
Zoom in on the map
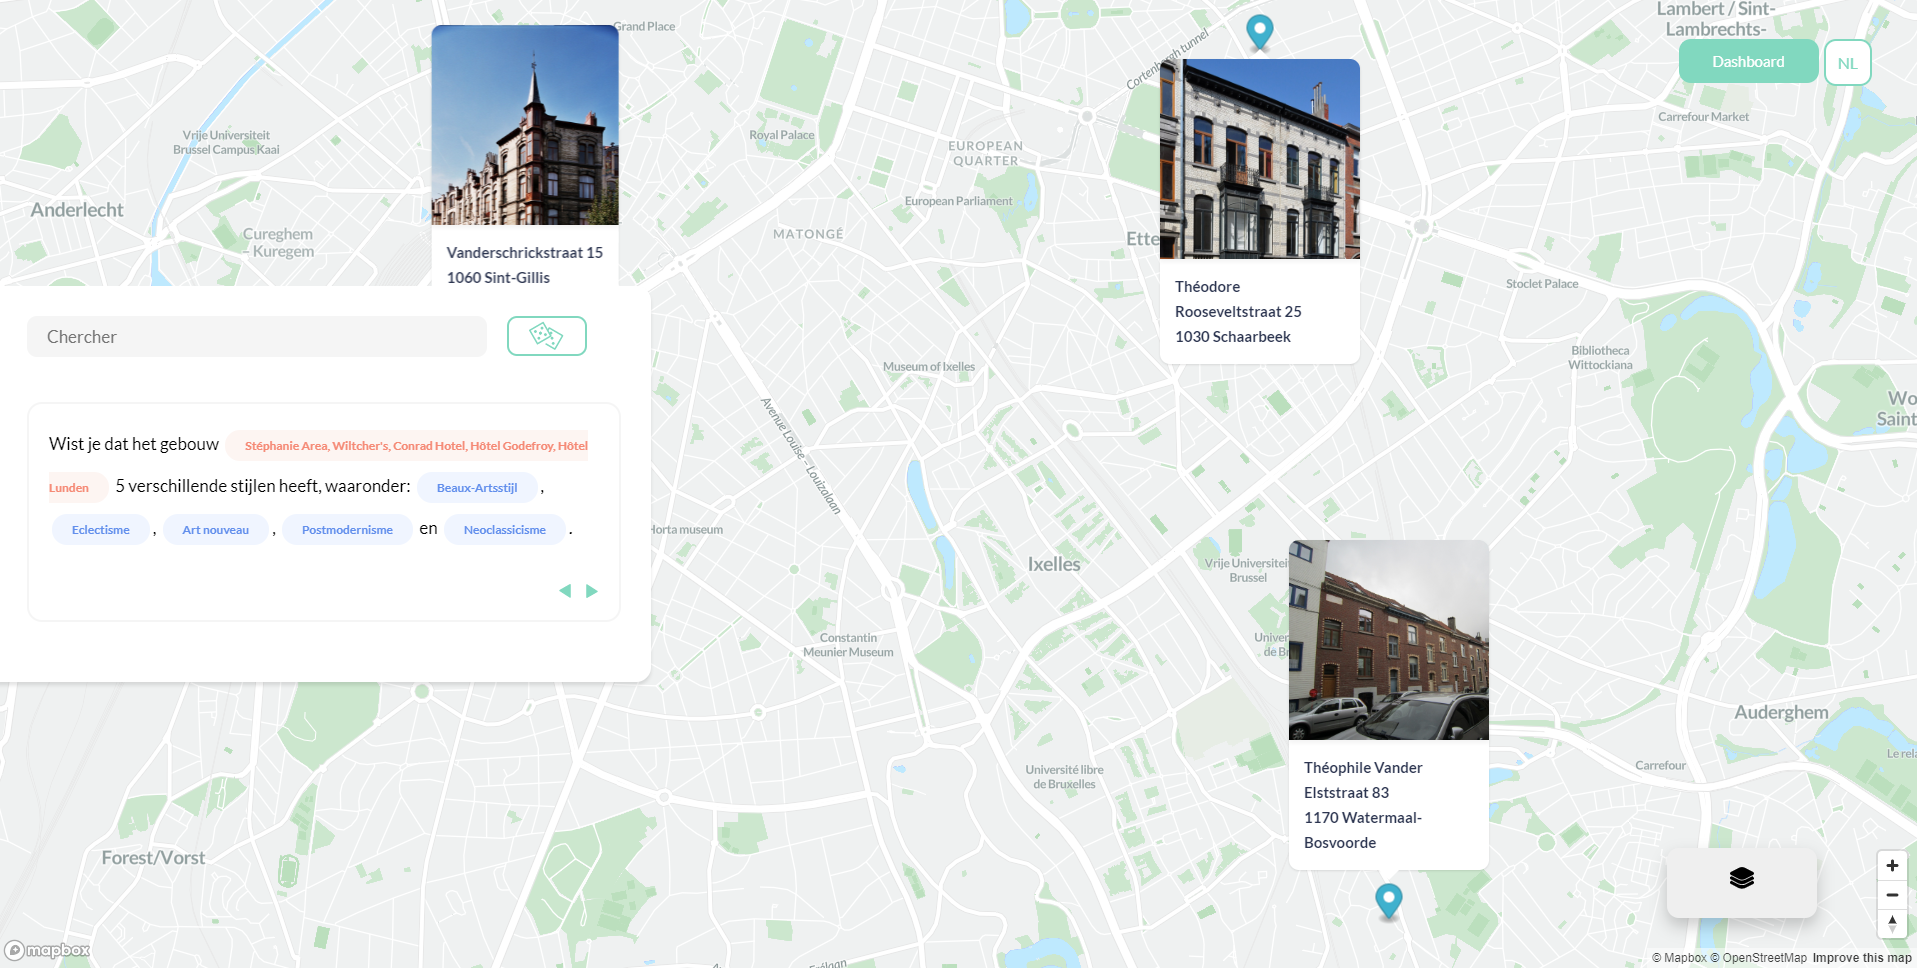click(1892, 865)
